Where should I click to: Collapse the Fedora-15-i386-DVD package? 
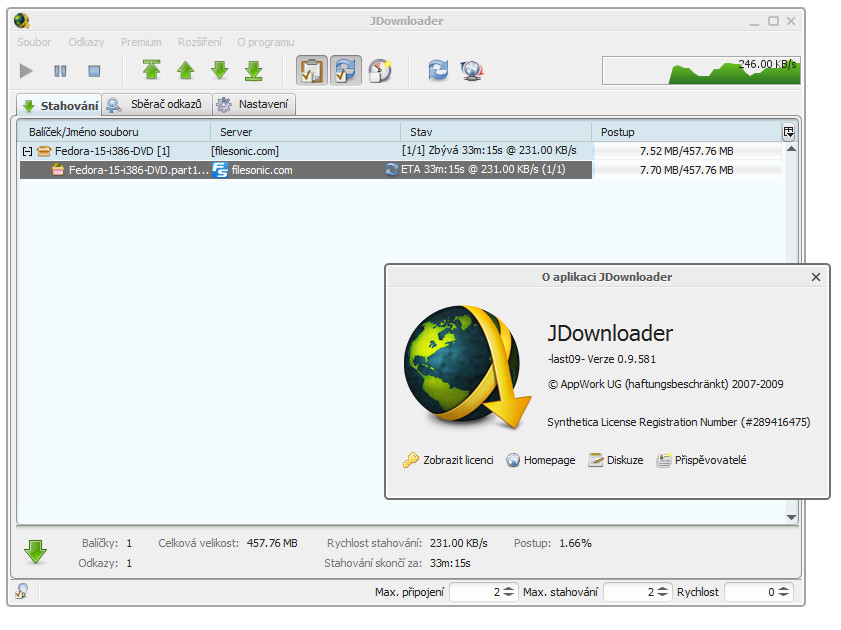pos(27,151)
